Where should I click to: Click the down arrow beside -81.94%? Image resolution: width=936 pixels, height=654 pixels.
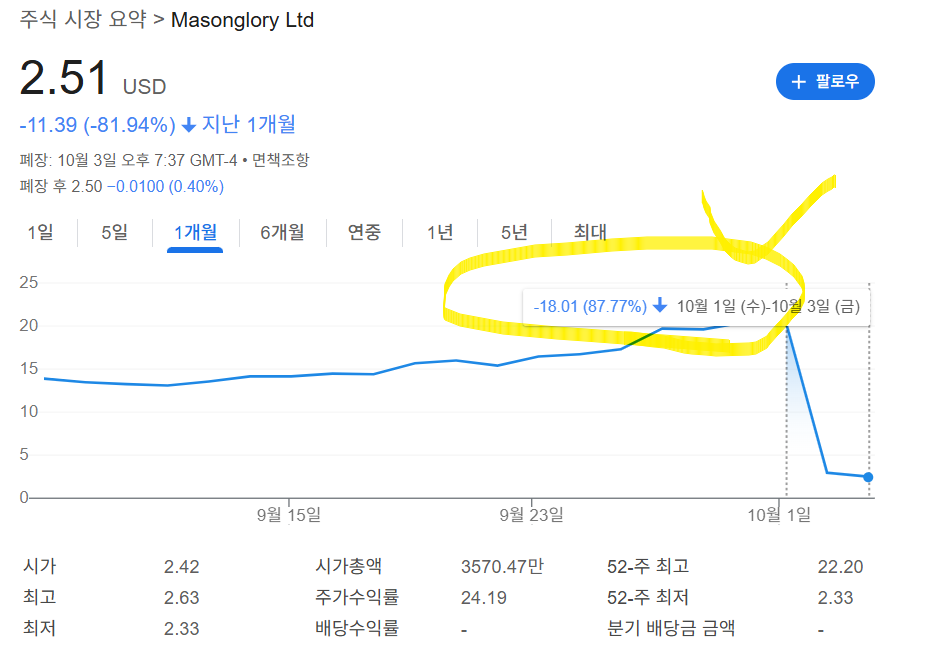coord(188,125)
